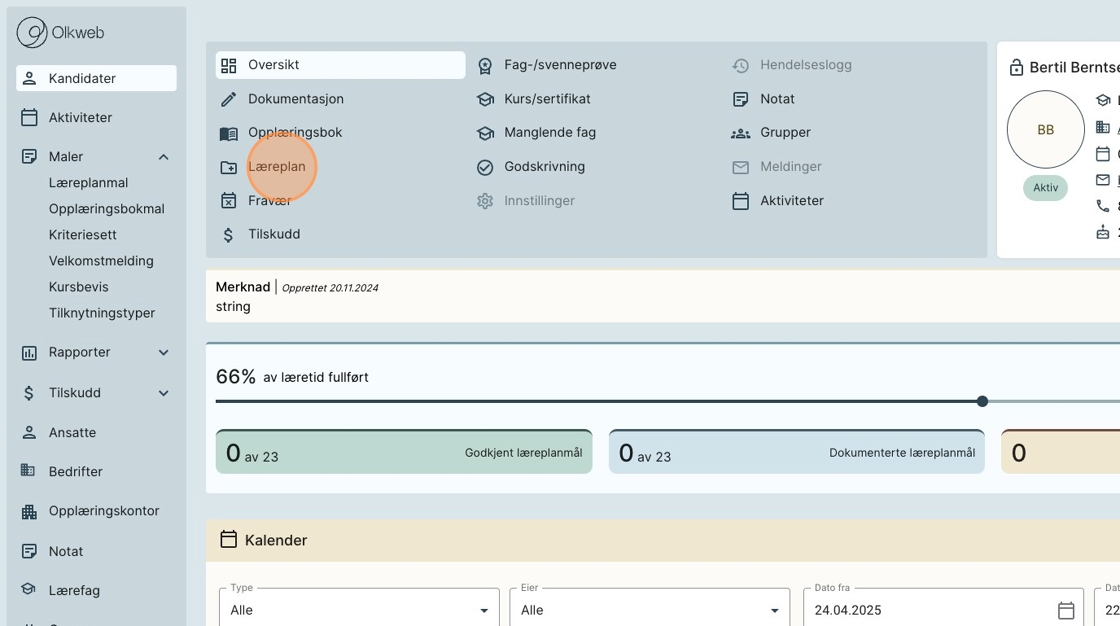1120x626 pixels.
Task: Click the Dokumentasjon pencil icon
Action: [x=229, y=99]
